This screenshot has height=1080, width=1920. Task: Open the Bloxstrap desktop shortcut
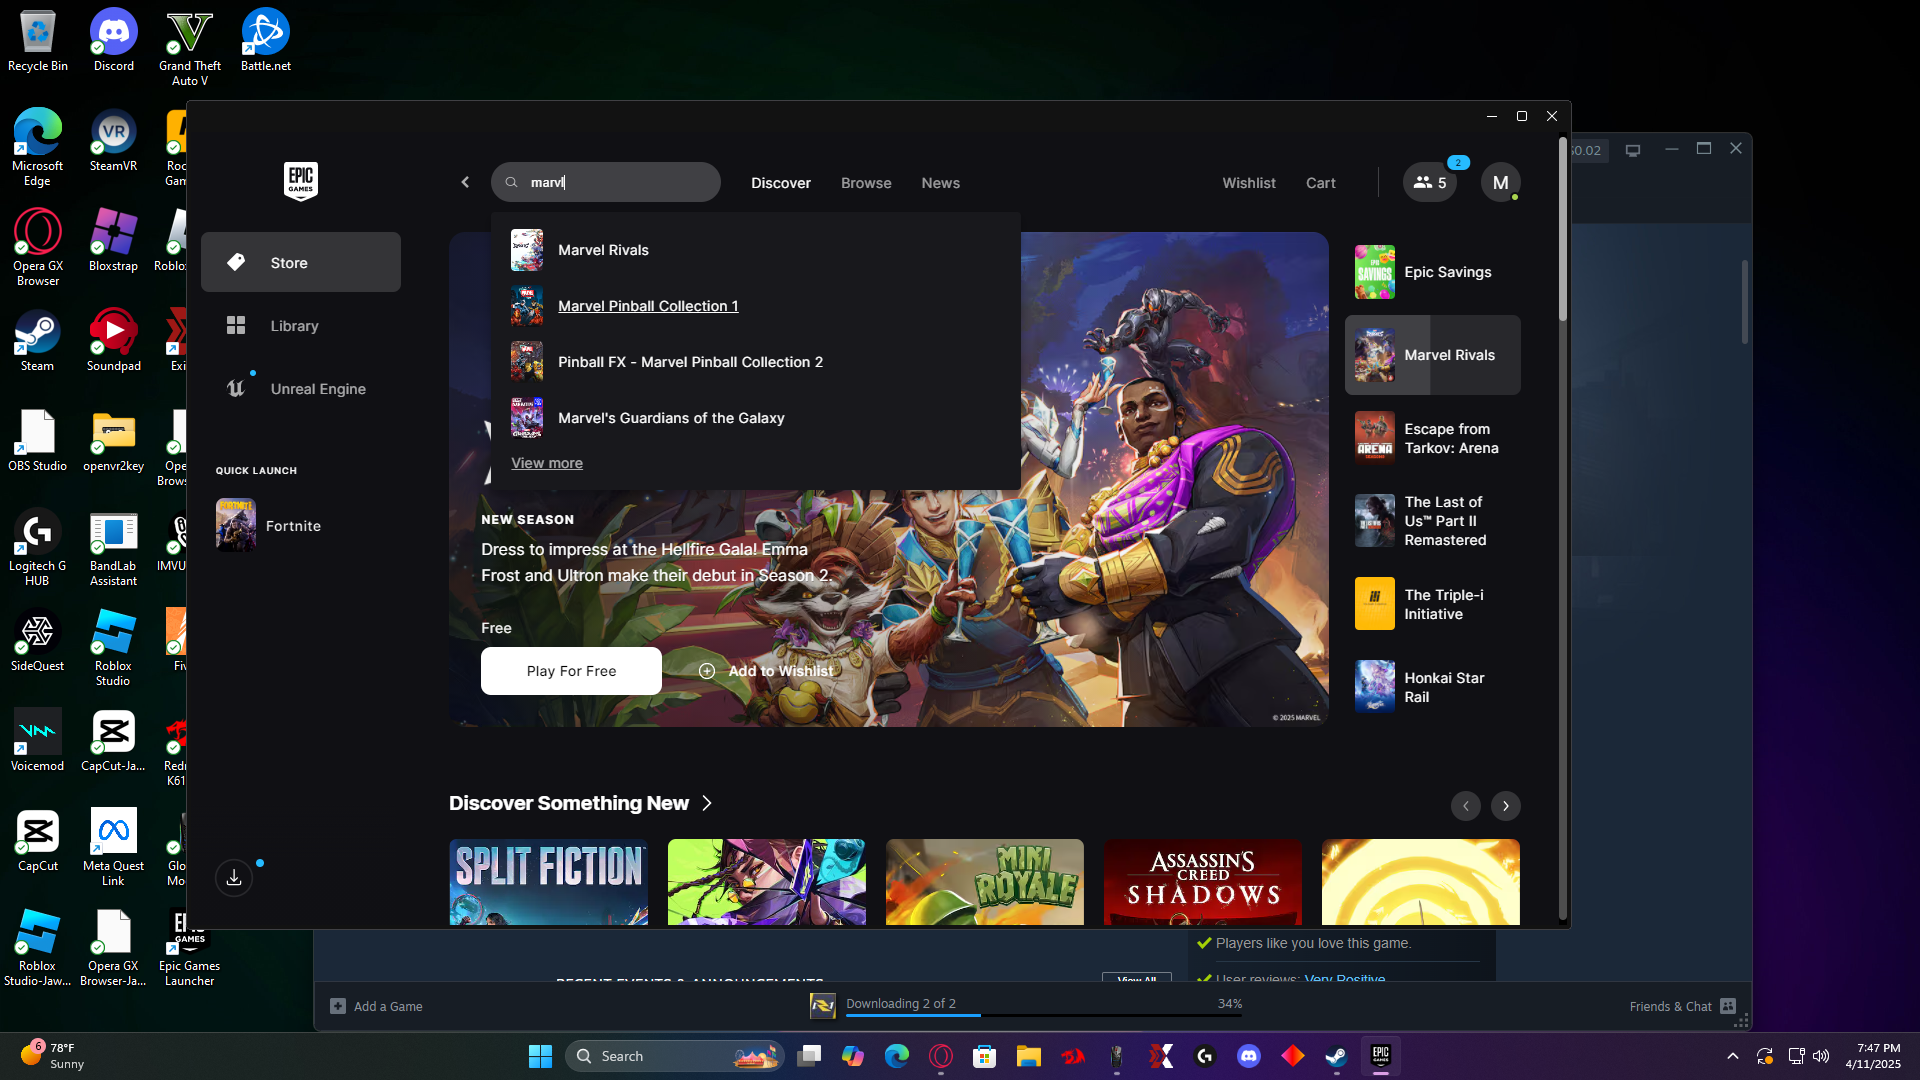(114, 241)
